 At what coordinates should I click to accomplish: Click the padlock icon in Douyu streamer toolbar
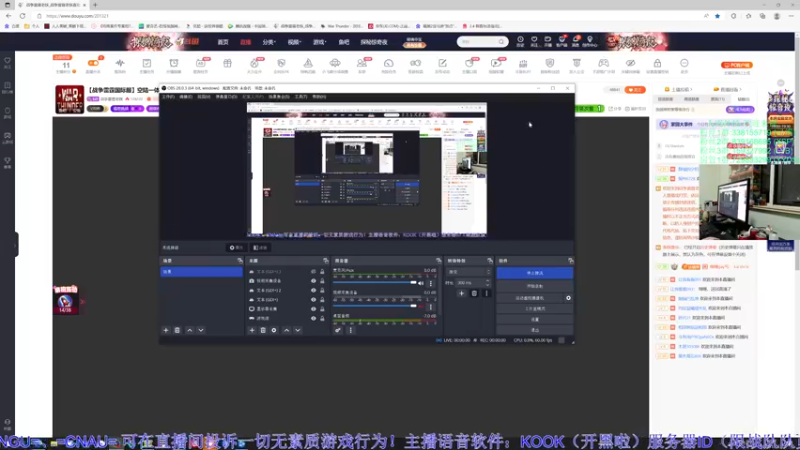(657, 63)
